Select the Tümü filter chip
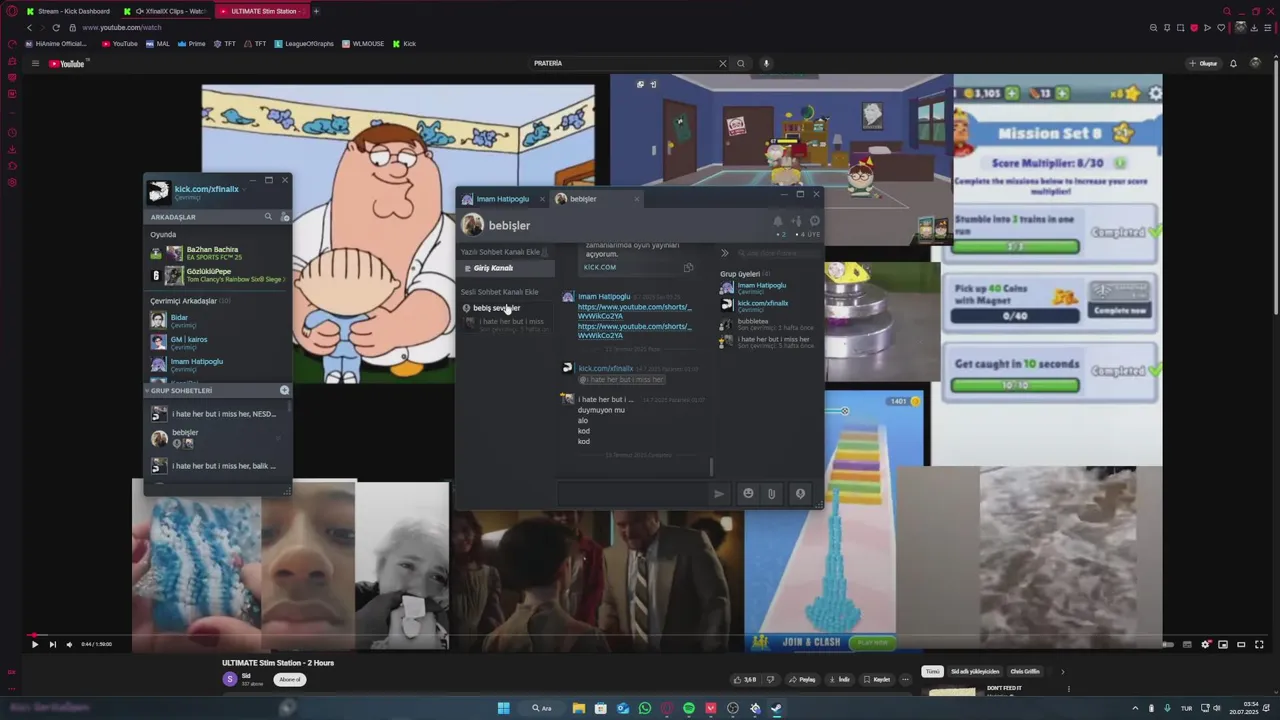 coord(932,672)
